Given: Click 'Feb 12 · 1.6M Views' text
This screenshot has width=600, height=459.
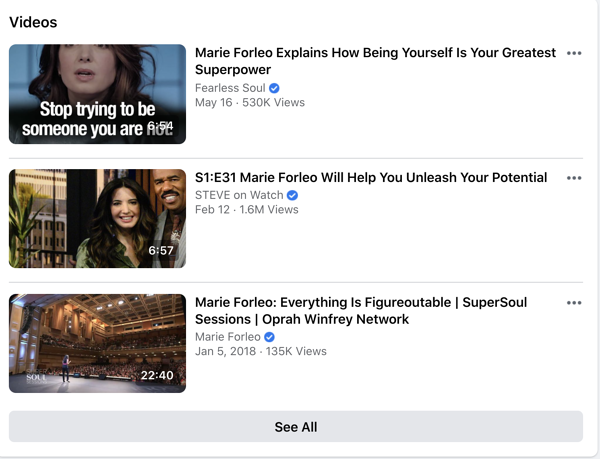Looking at the screenshot, I should pos(247,210).
